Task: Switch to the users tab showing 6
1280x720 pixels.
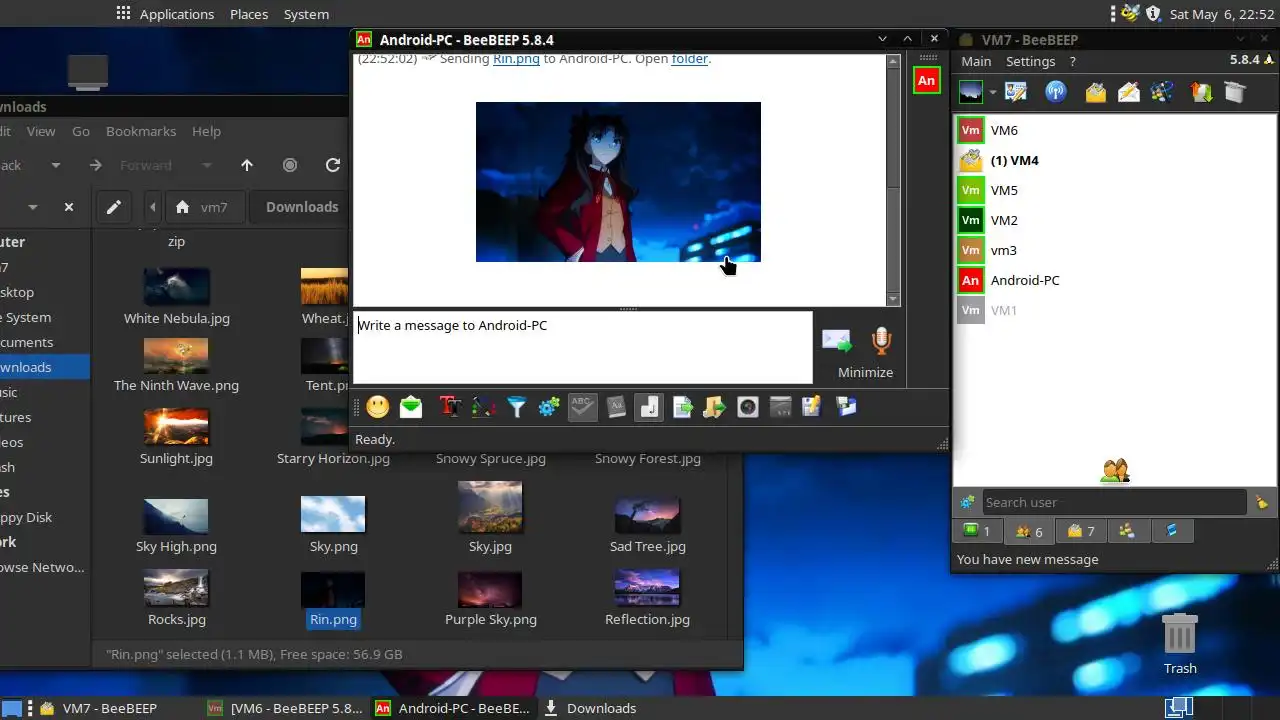Action: 1029,531
